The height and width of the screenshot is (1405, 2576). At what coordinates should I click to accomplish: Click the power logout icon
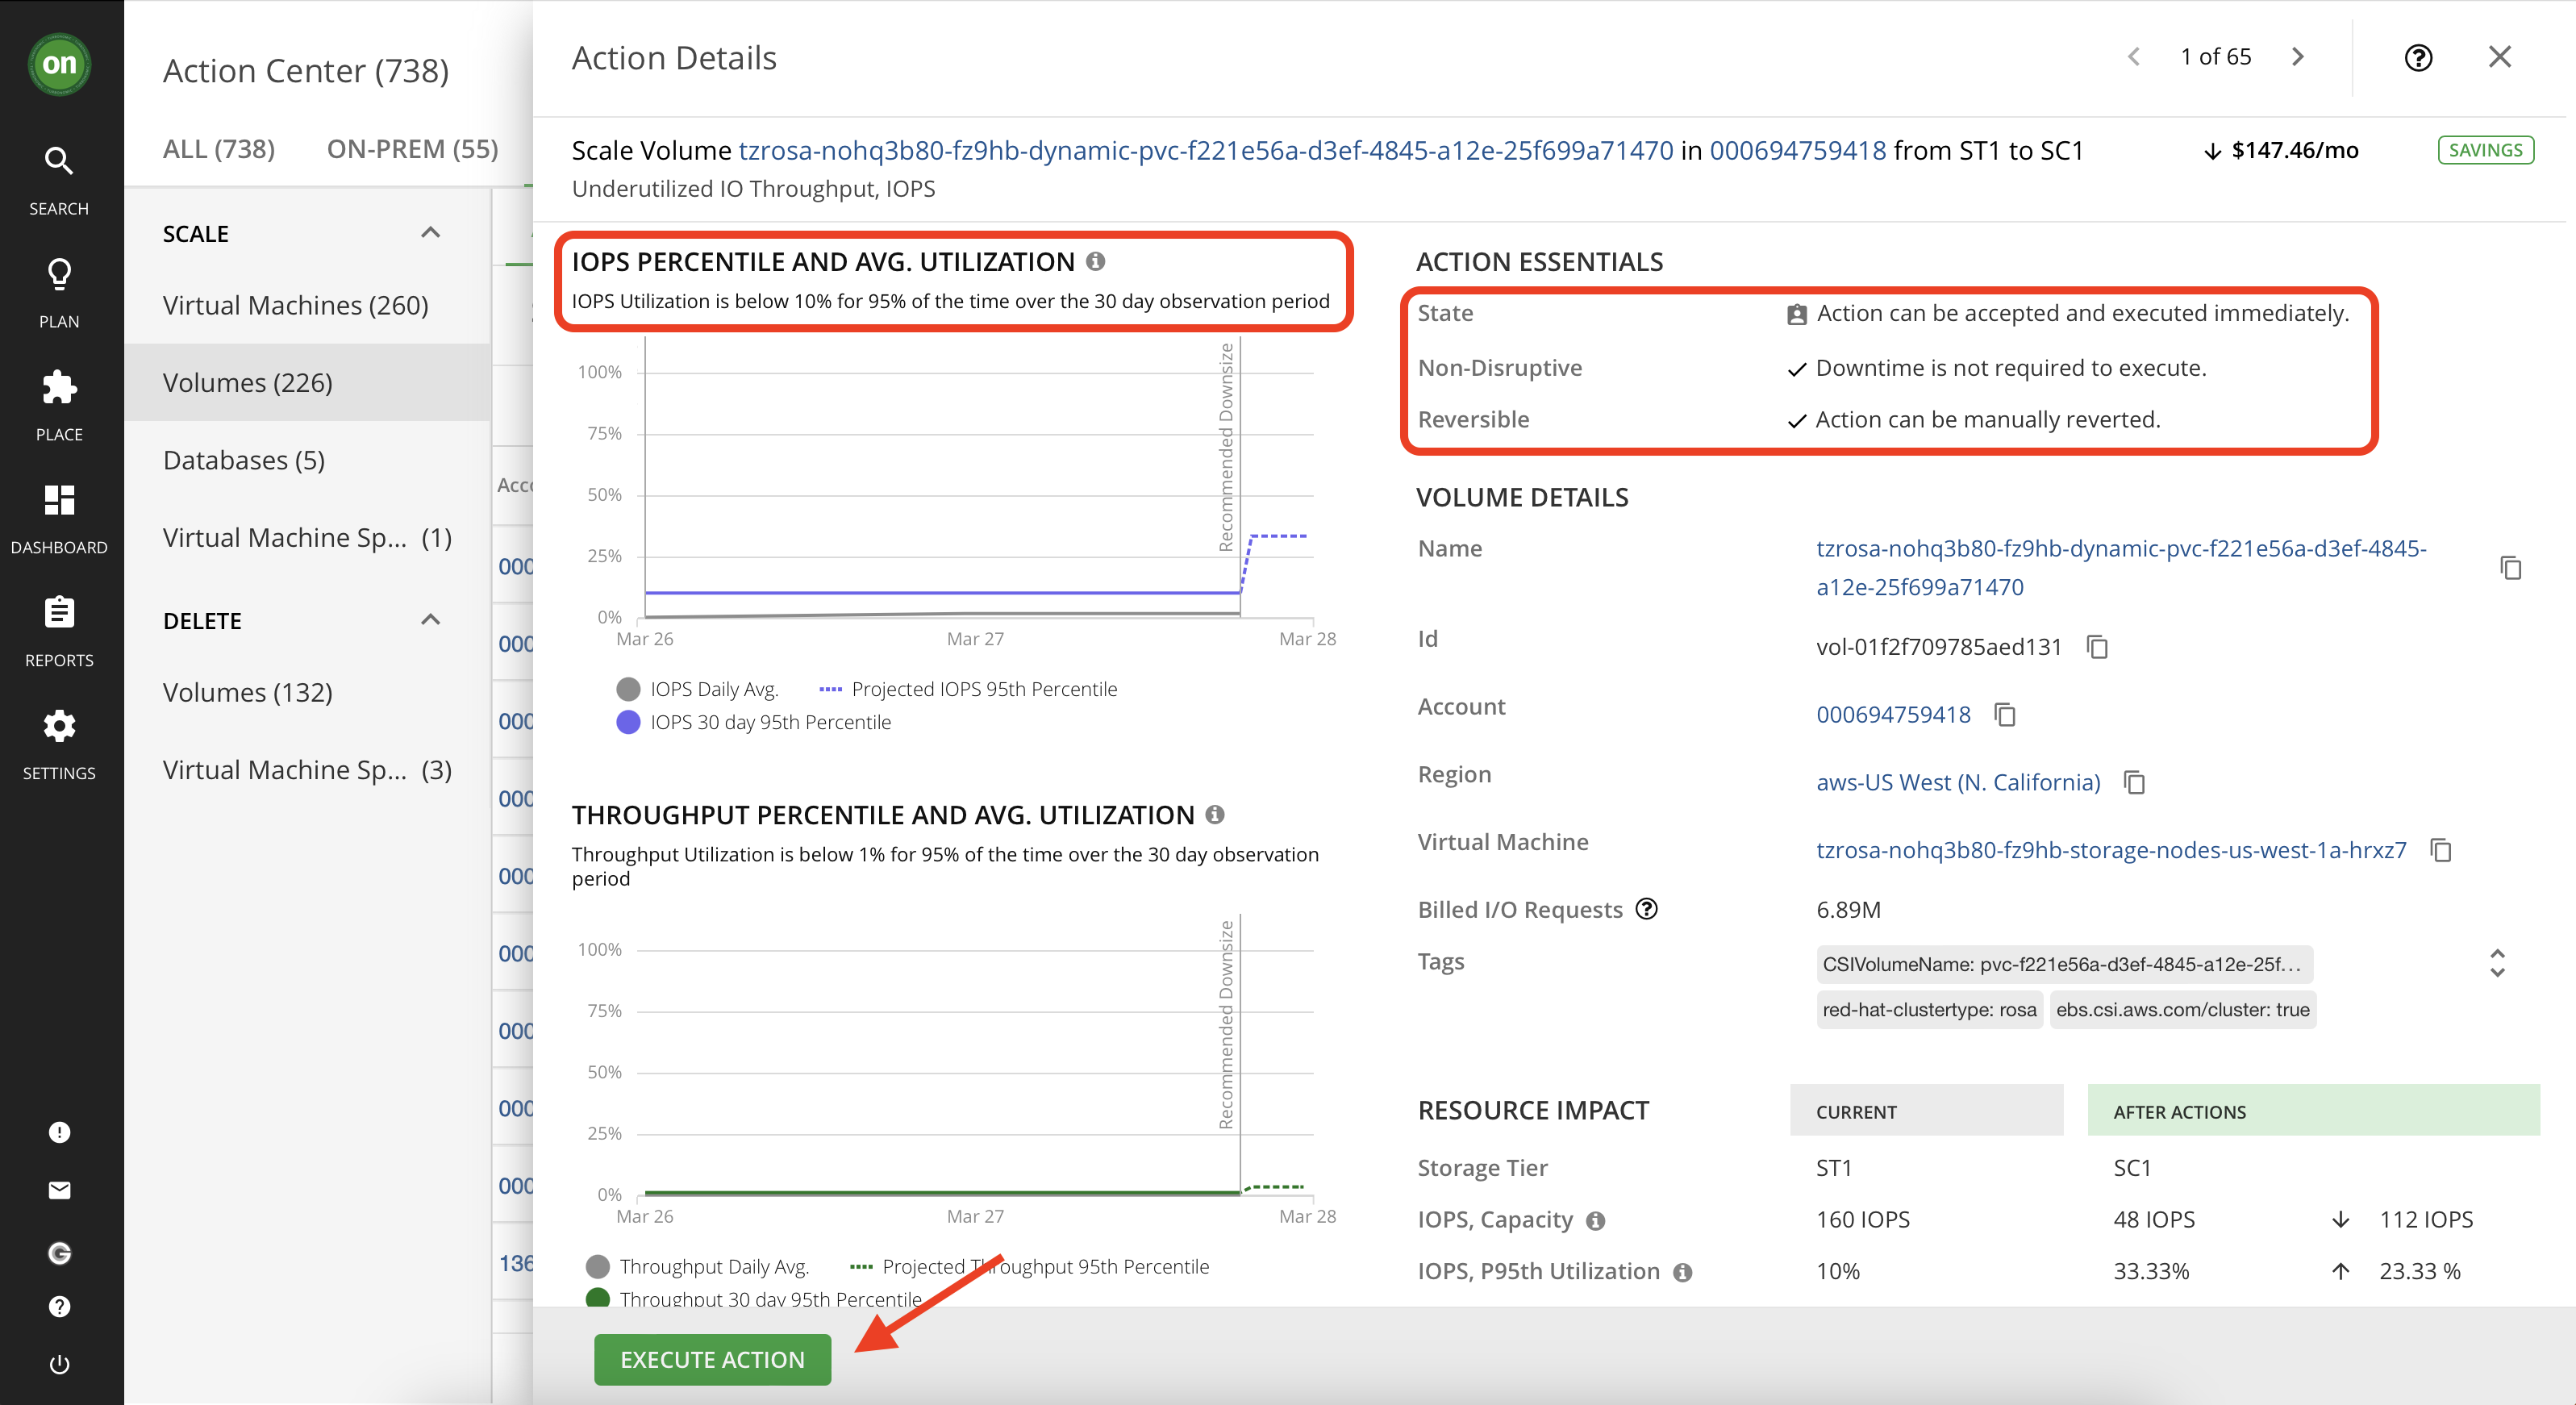point(59,1365)
